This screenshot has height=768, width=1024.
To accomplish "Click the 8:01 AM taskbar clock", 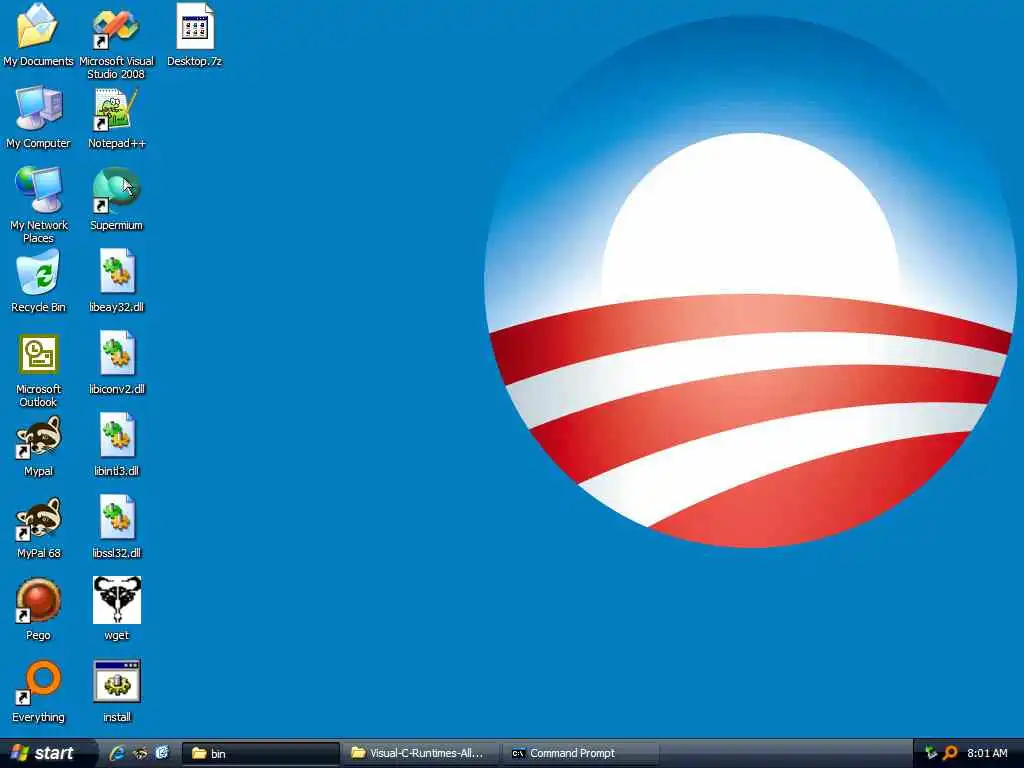I will [x=987, y=753].
